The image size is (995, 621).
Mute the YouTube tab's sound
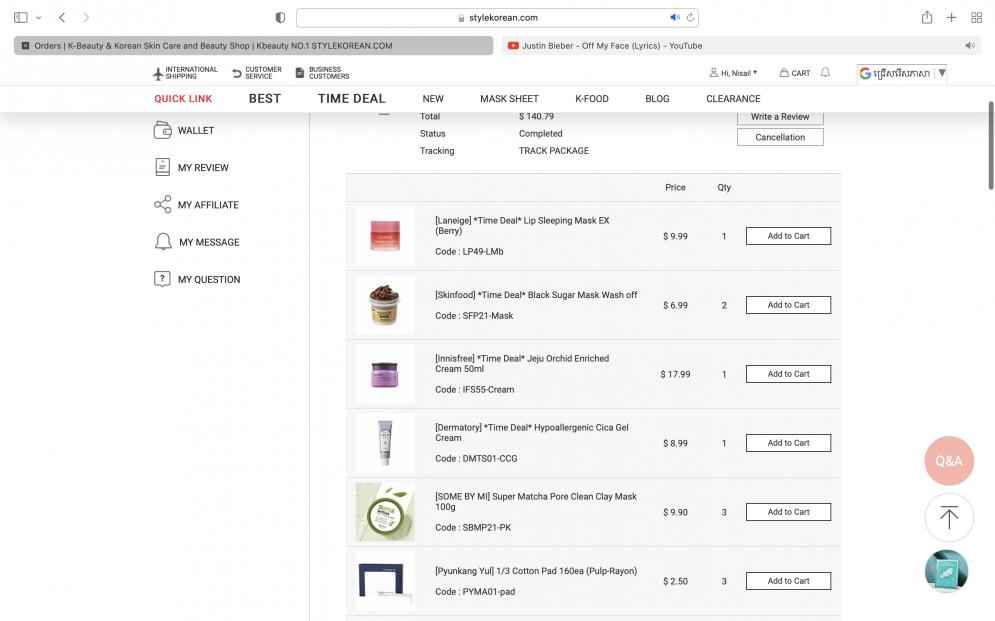[969, 46]
